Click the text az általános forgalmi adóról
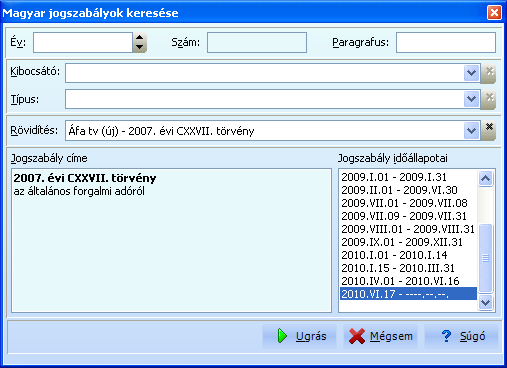 tap(79, 191)
